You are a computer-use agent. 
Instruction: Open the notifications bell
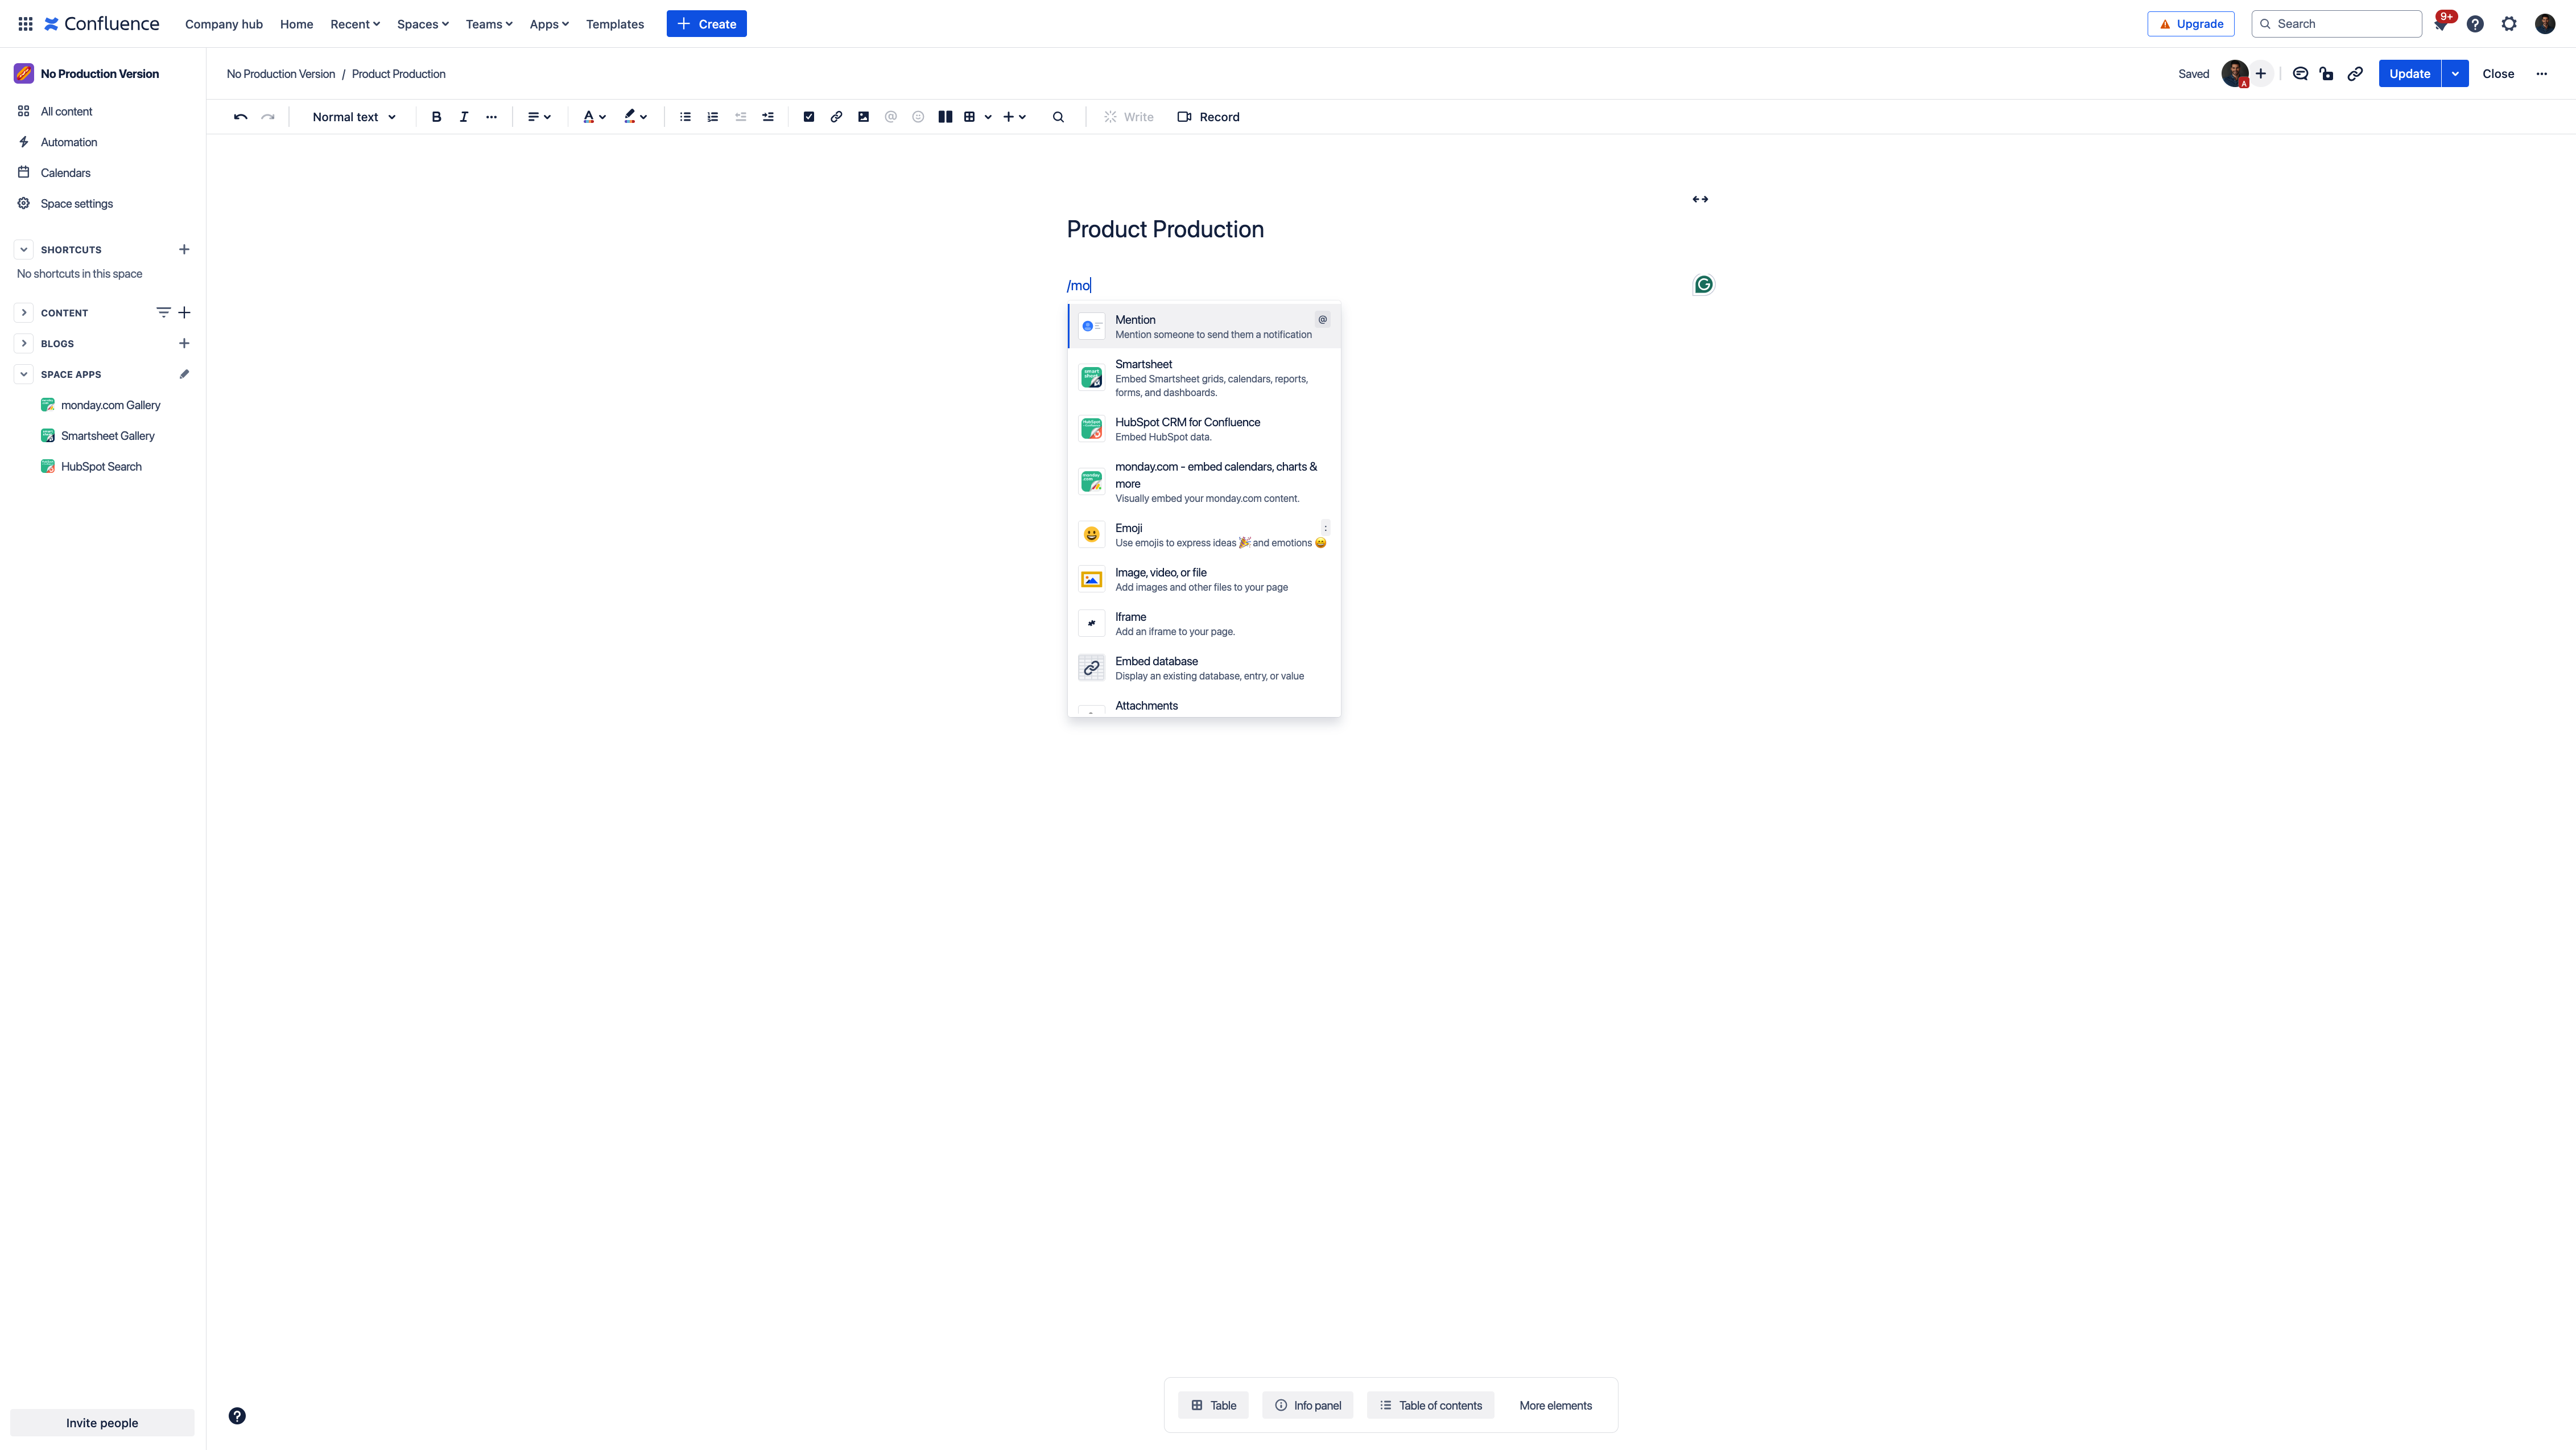coord(2441,24)
